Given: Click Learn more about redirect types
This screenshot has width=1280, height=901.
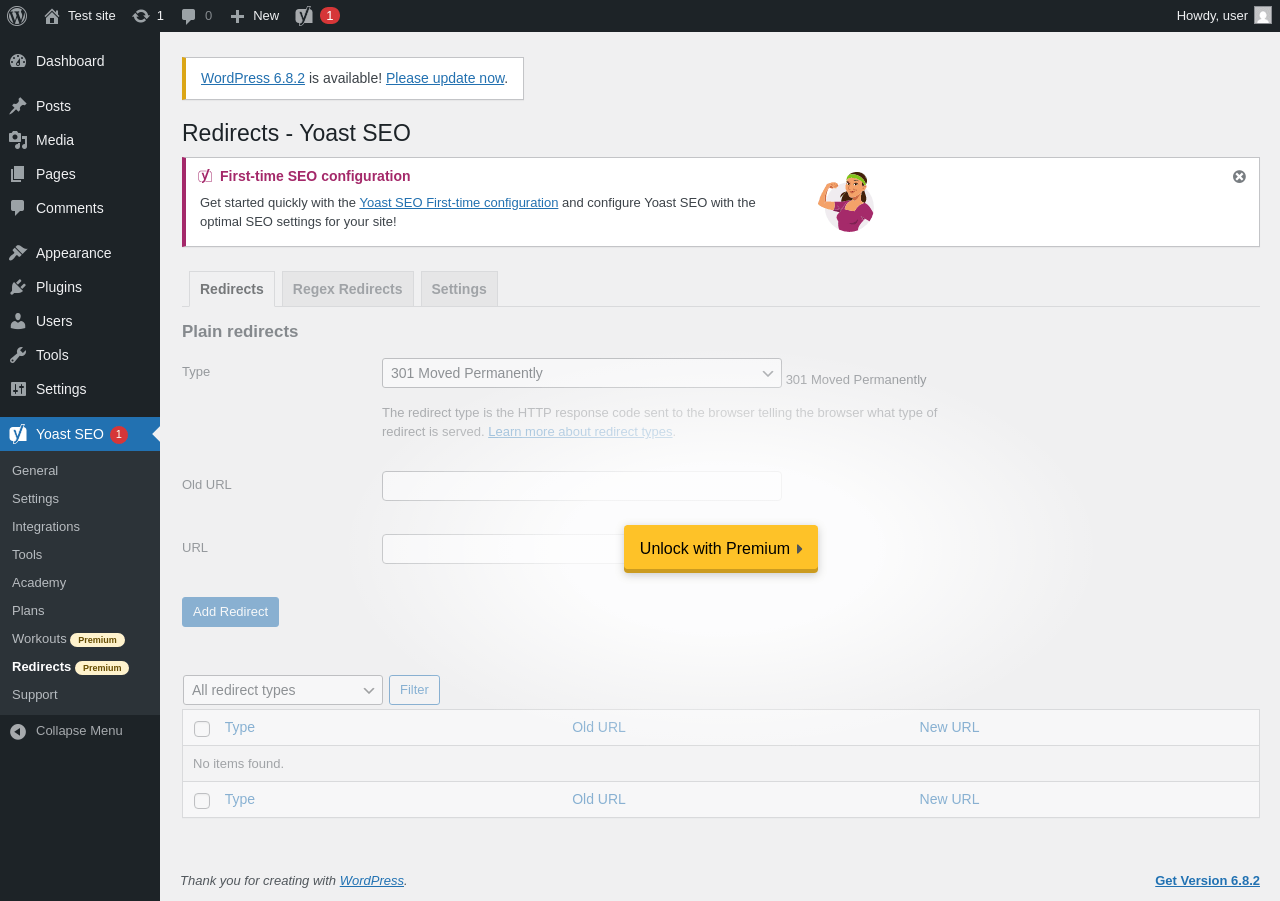Looking at the screenshot, I should (x=580, y=431).
